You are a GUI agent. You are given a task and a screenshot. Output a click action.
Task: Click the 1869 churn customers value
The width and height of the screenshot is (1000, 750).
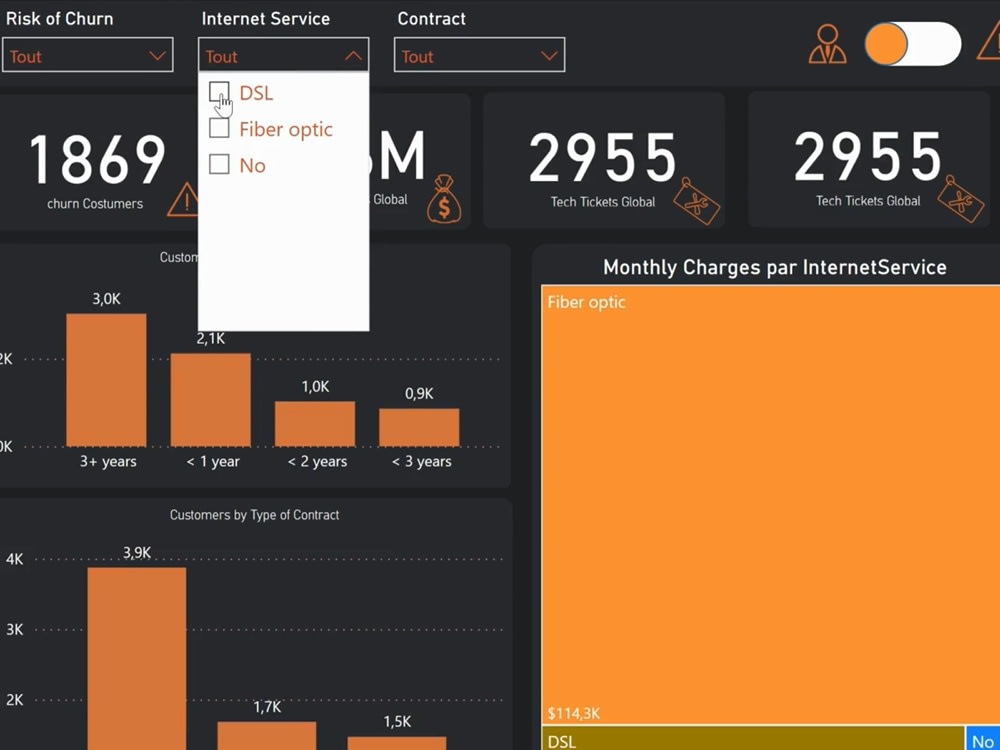coord(97,160)
